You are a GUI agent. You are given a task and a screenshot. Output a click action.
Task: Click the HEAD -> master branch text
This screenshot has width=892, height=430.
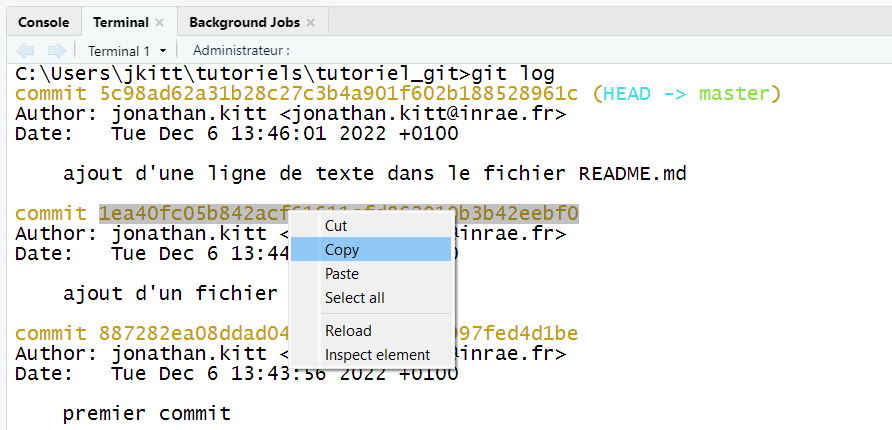(x=685, y=93)
